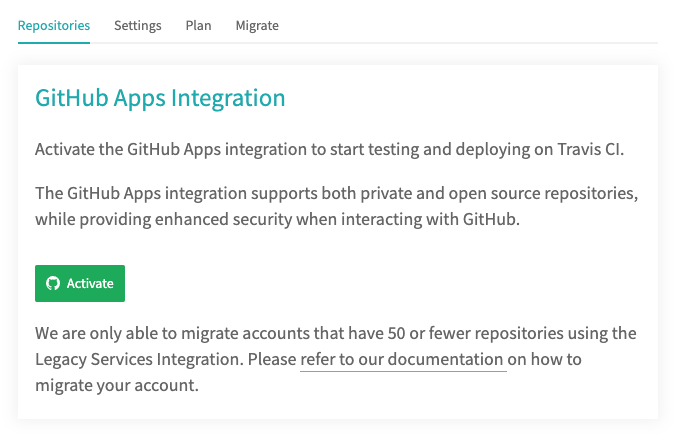The height and width of the screenshot is (445, 677).
Task: Activate the GitHub Apps integration
Action: (x=80, y=284)
